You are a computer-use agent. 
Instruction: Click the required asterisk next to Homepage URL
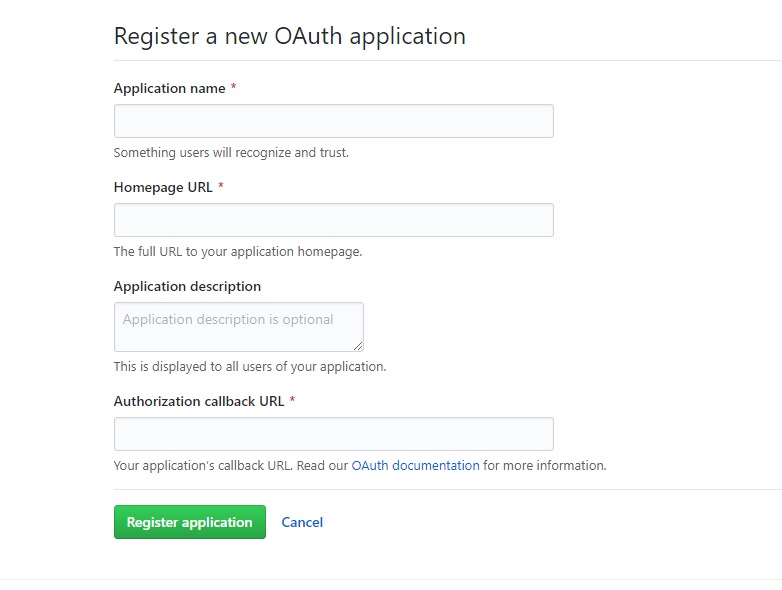[x=220, y=187]
